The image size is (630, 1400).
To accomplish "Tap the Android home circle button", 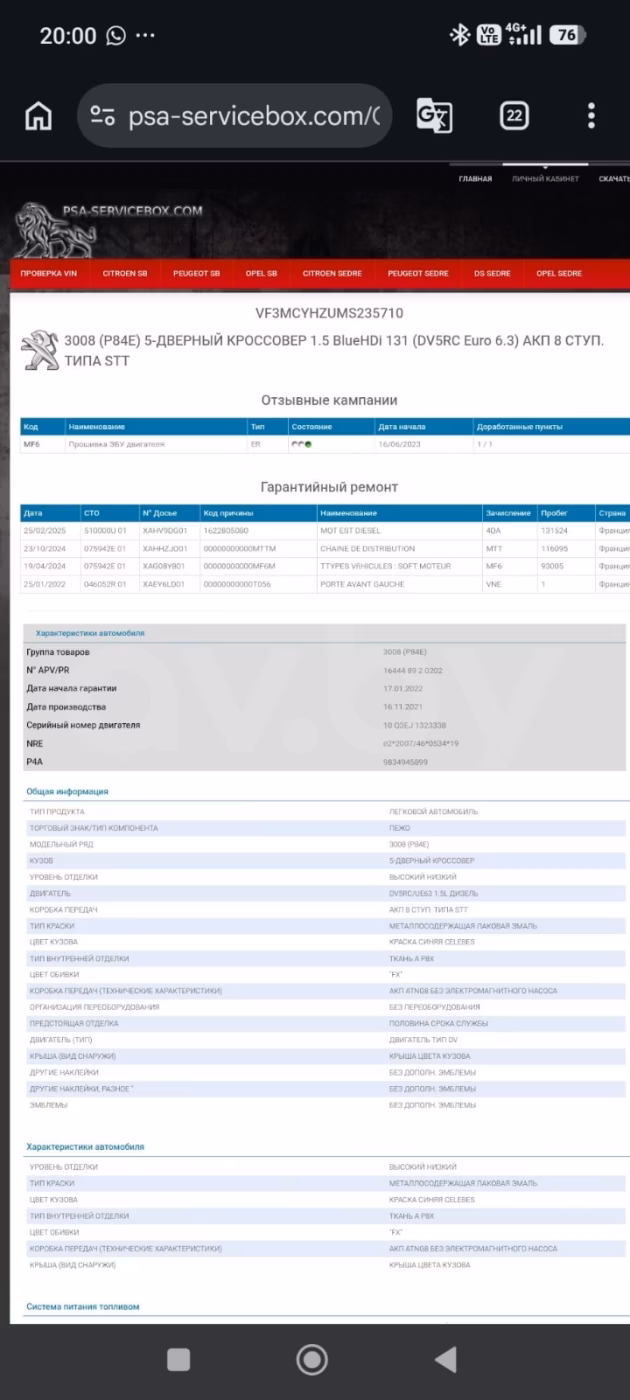I will coord(313,1359).
